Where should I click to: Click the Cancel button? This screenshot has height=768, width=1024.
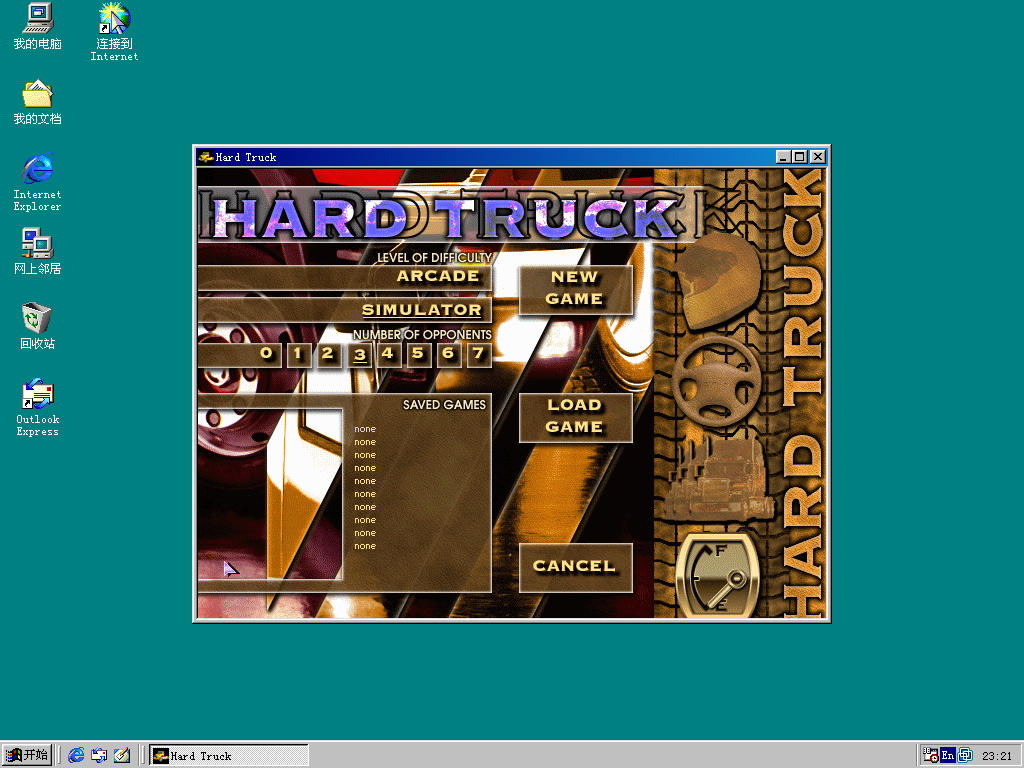(x=575, y=567)
